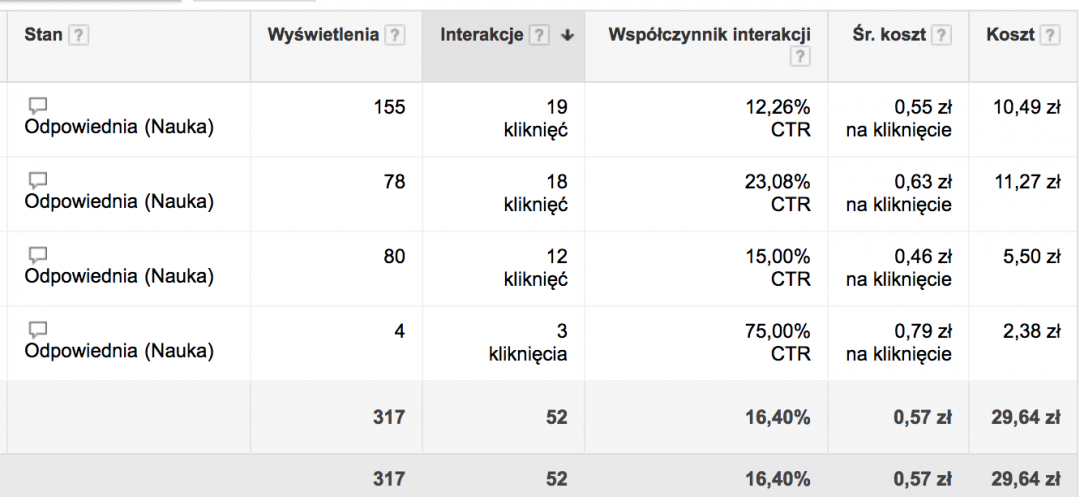Image resolution: width=1080 pixels, height=497 pixels.
Task: Click the 0,46 zł na kliknięcie cell
Action: click(898, 268)
